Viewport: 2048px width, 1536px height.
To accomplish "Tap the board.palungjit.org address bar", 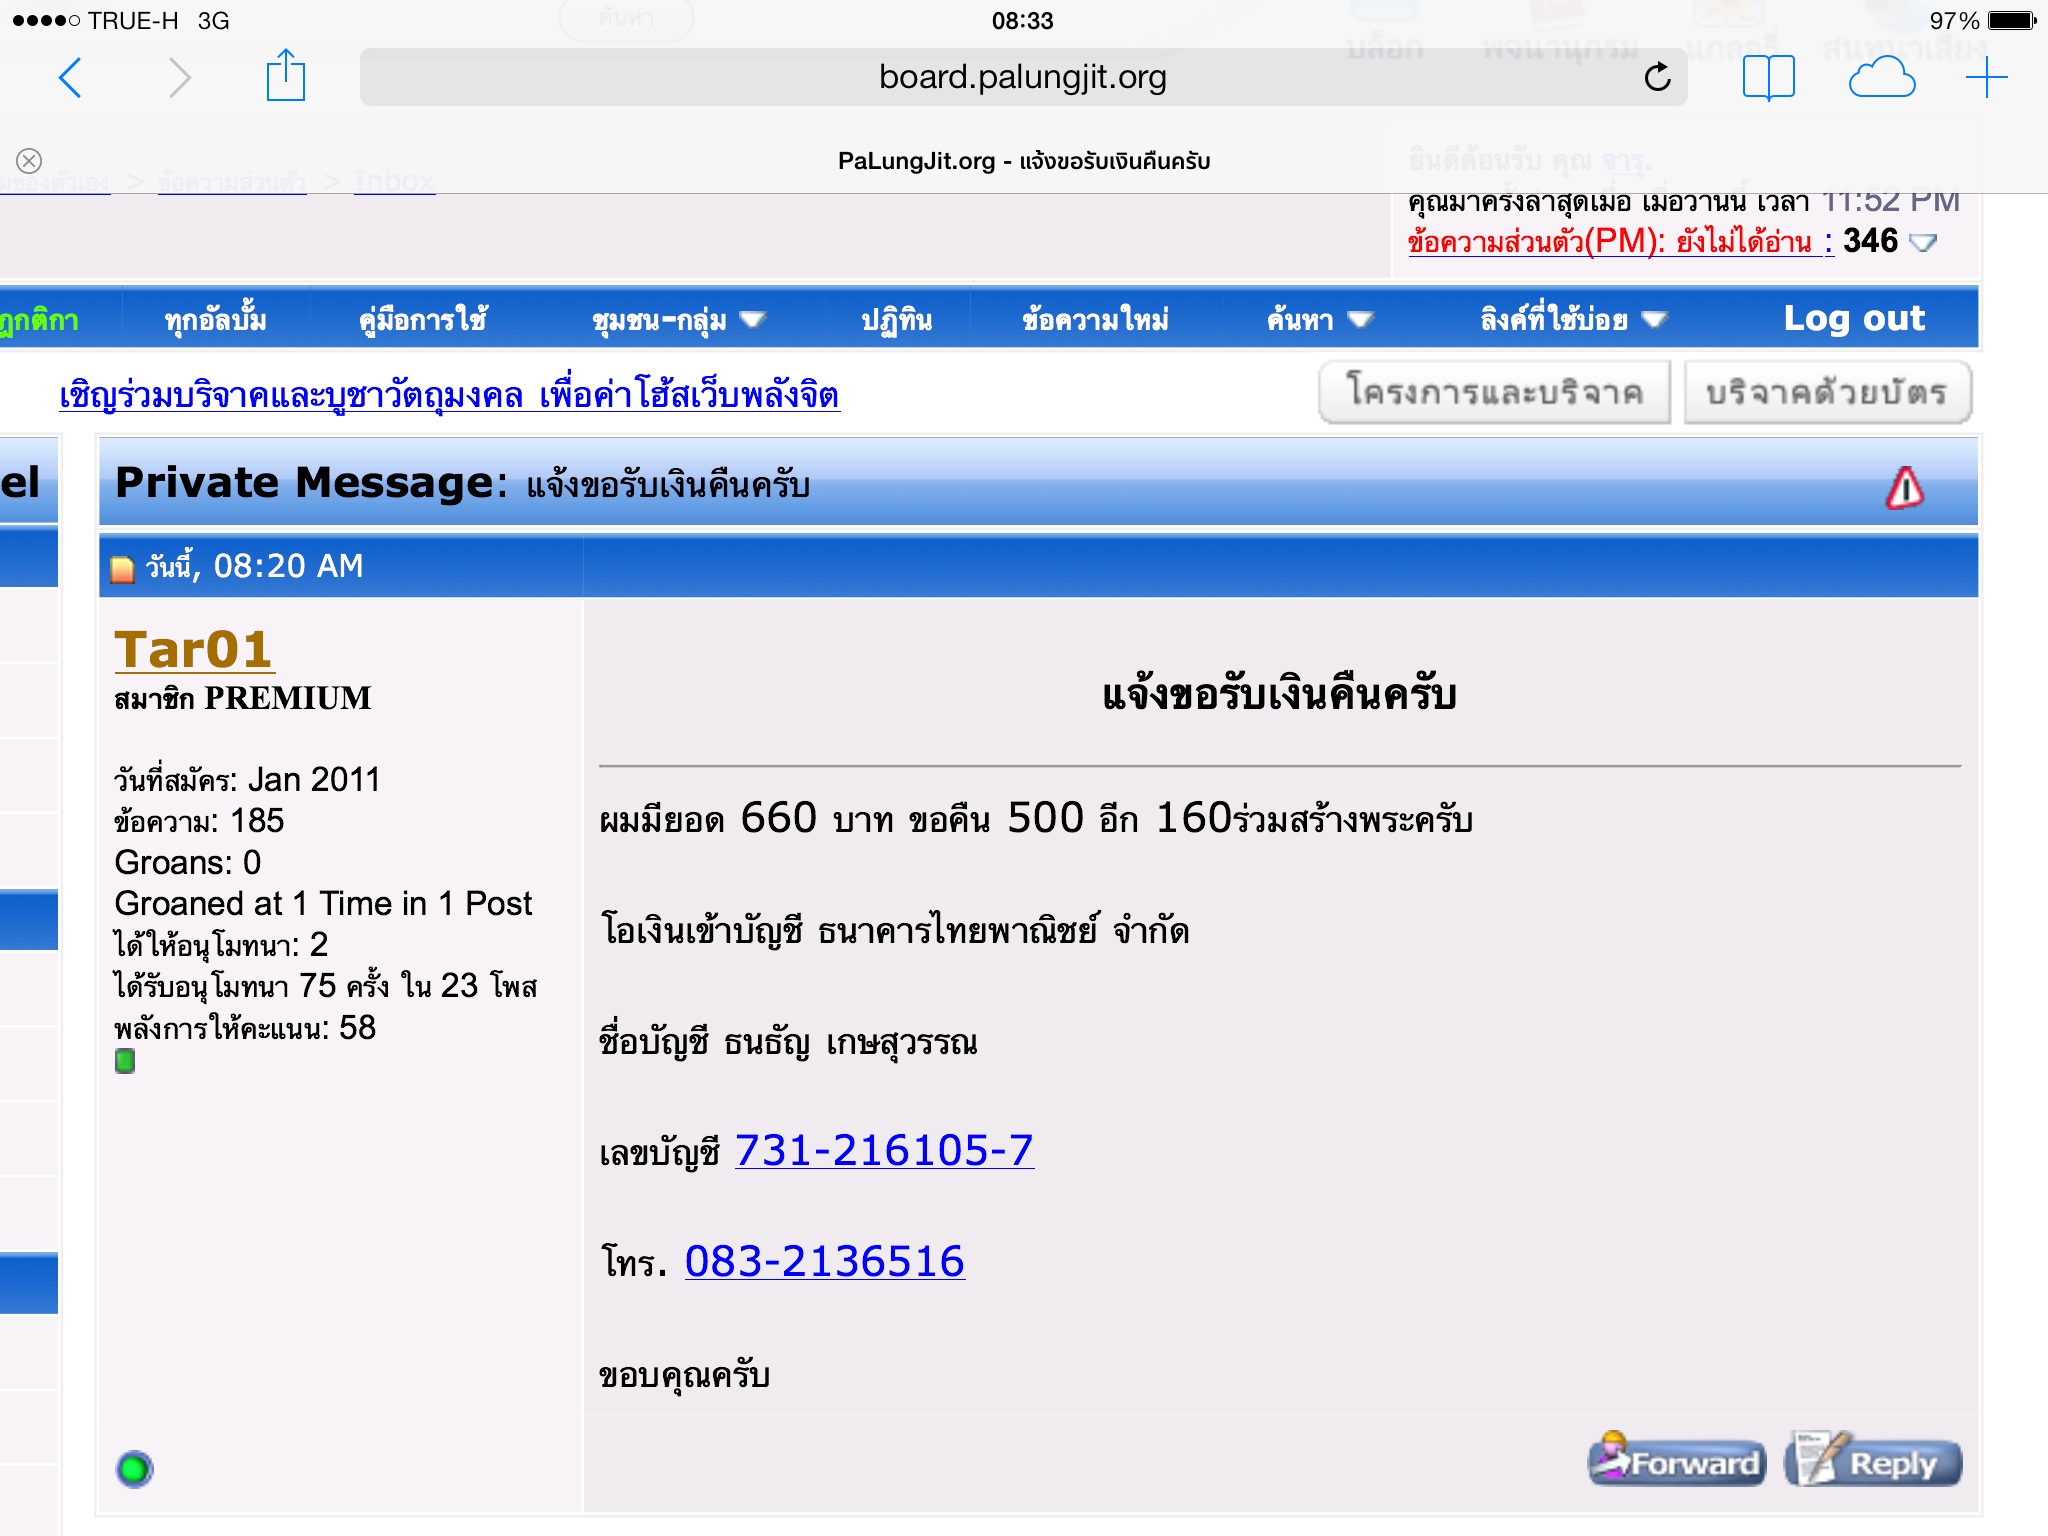I will [x=1022, y=77].
